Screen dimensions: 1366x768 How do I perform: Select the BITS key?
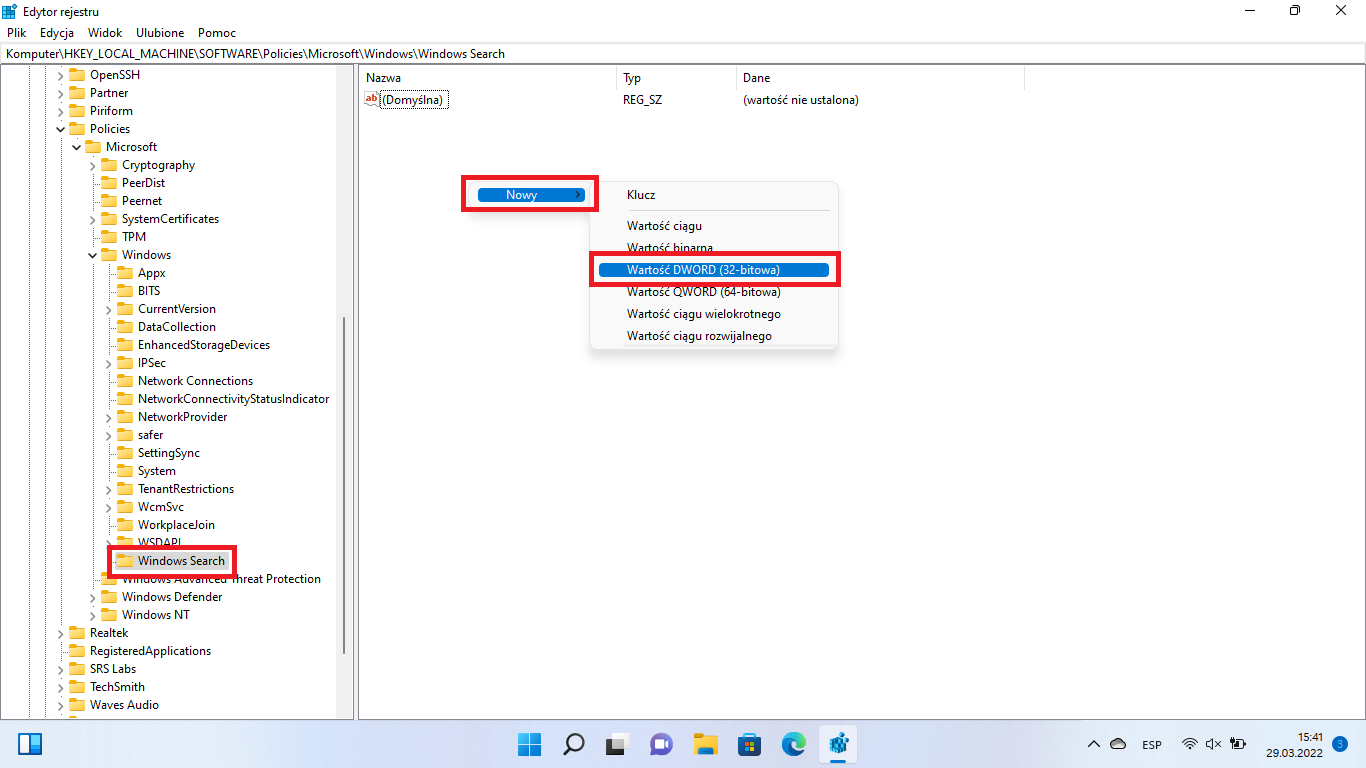149,291
